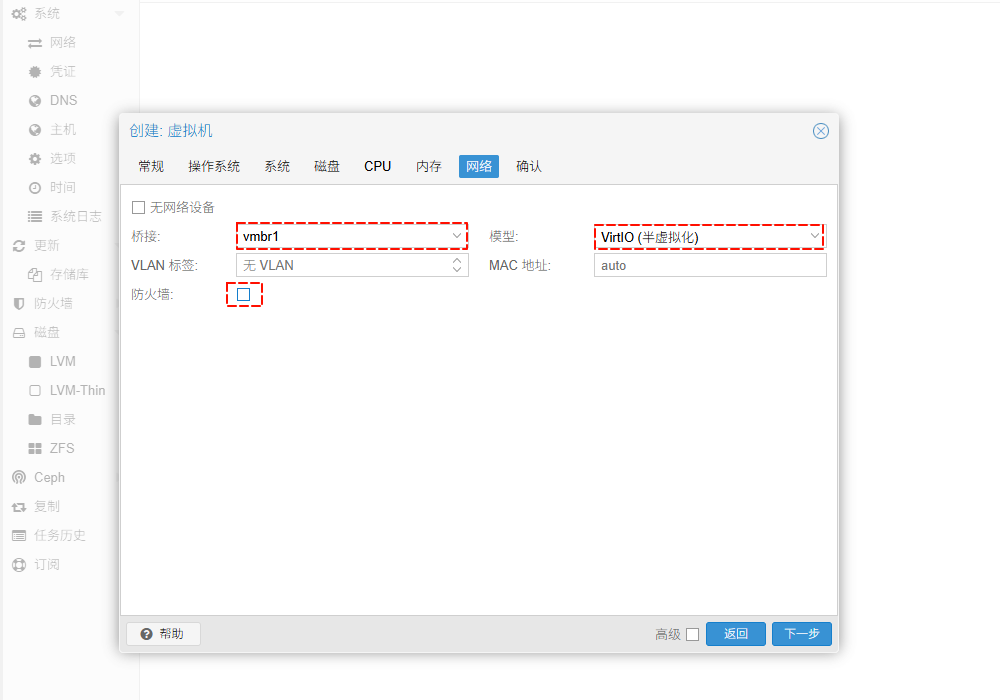Switch to the Disk (磁盘) tab in dialog

click(327, 166)
